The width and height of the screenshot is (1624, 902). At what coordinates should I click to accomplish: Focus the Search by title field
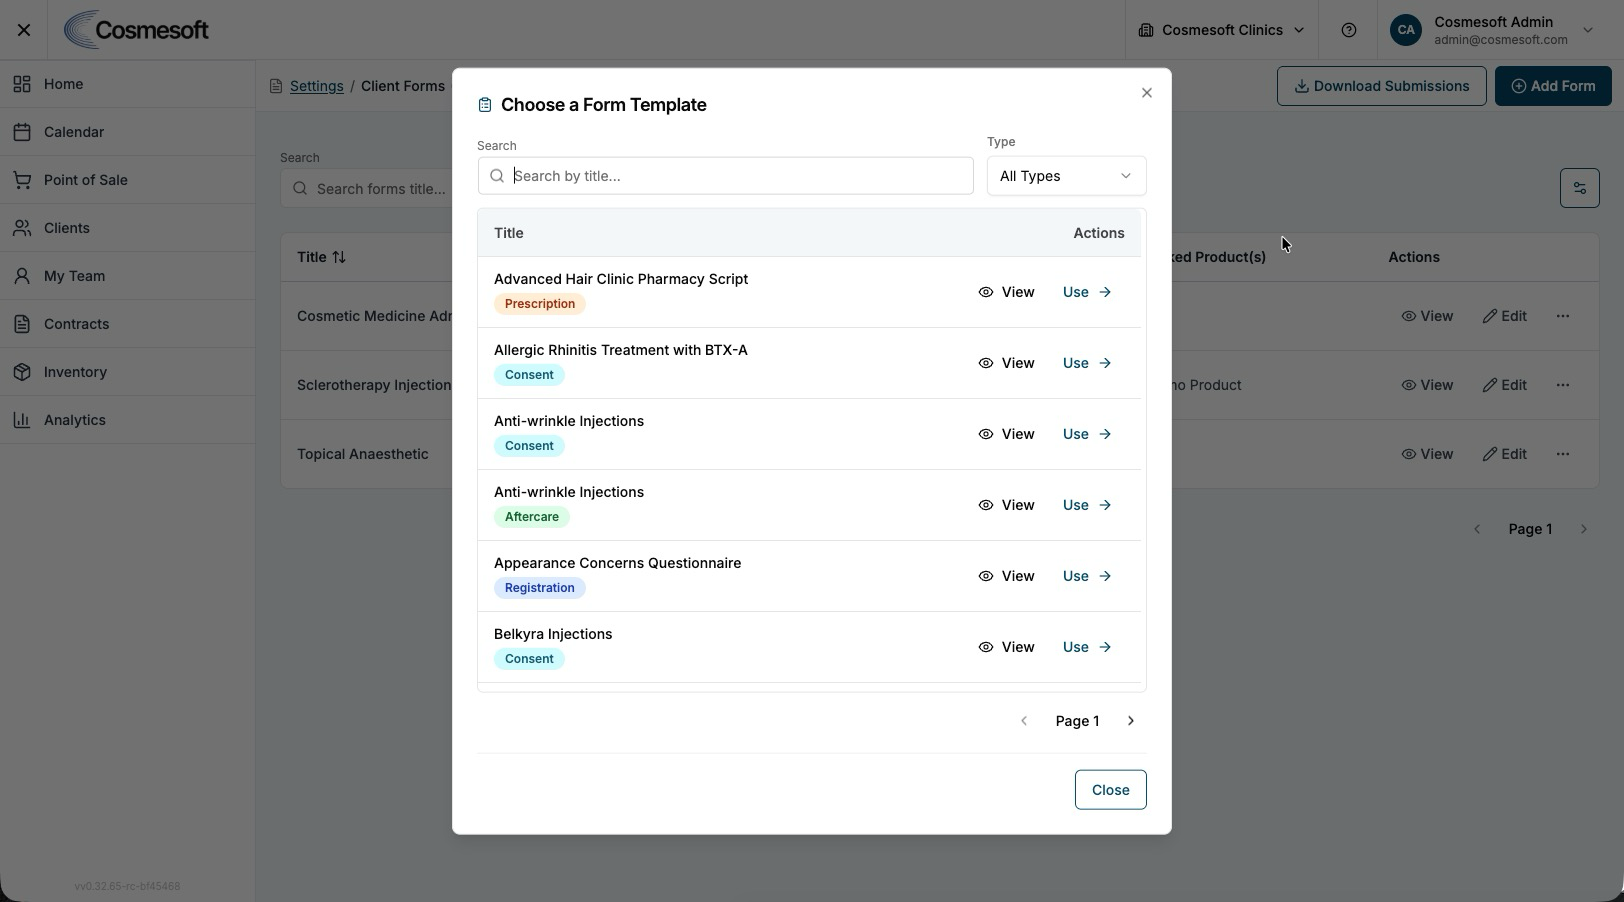coord(725,176)
